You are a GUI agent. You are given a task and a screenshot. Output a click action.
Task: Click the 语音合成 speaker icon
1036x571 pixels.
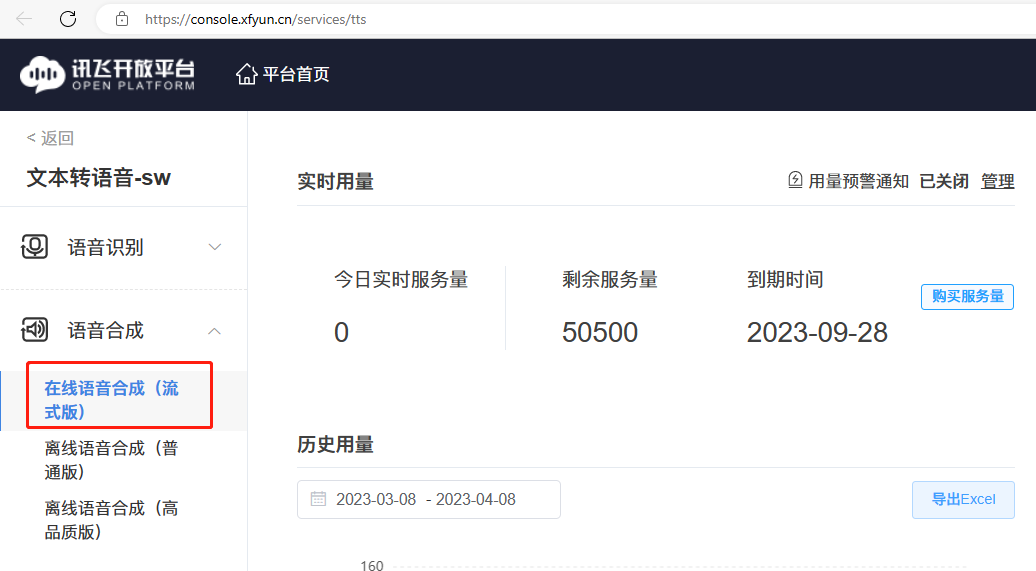pyautogui.click(x=34, y=329)
